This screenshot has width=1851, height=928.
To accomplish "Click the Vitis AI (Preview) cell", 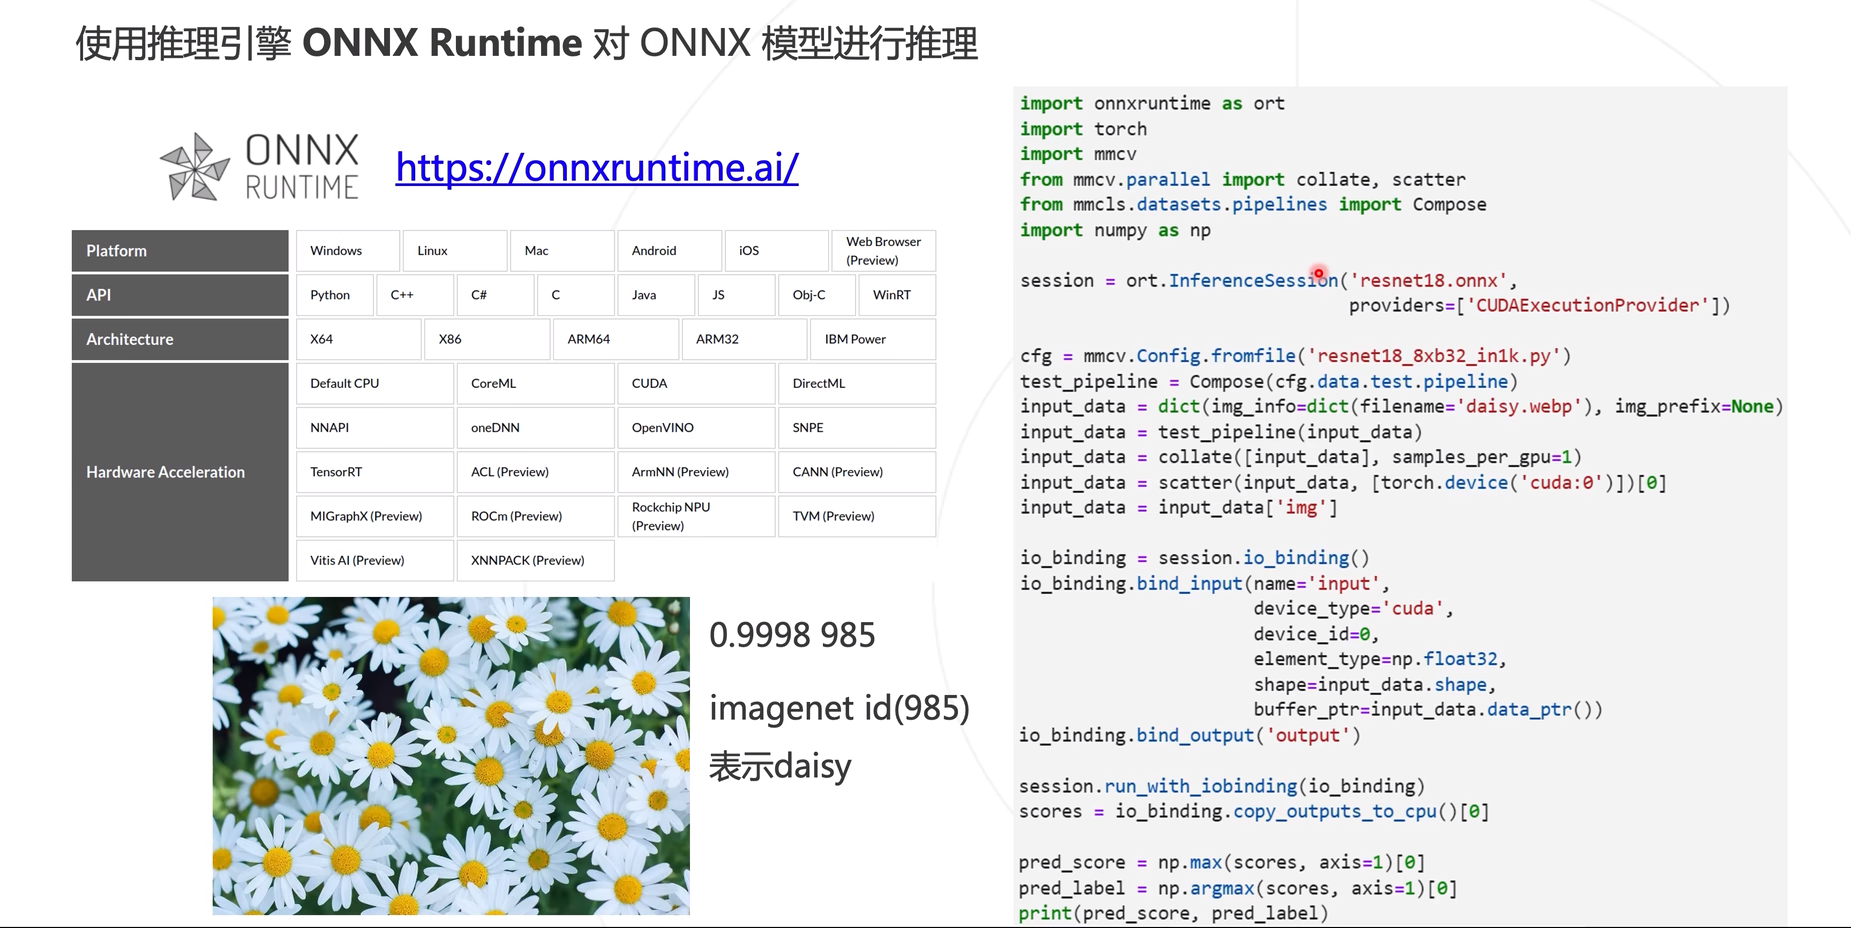I will click(x=375, y=560).
